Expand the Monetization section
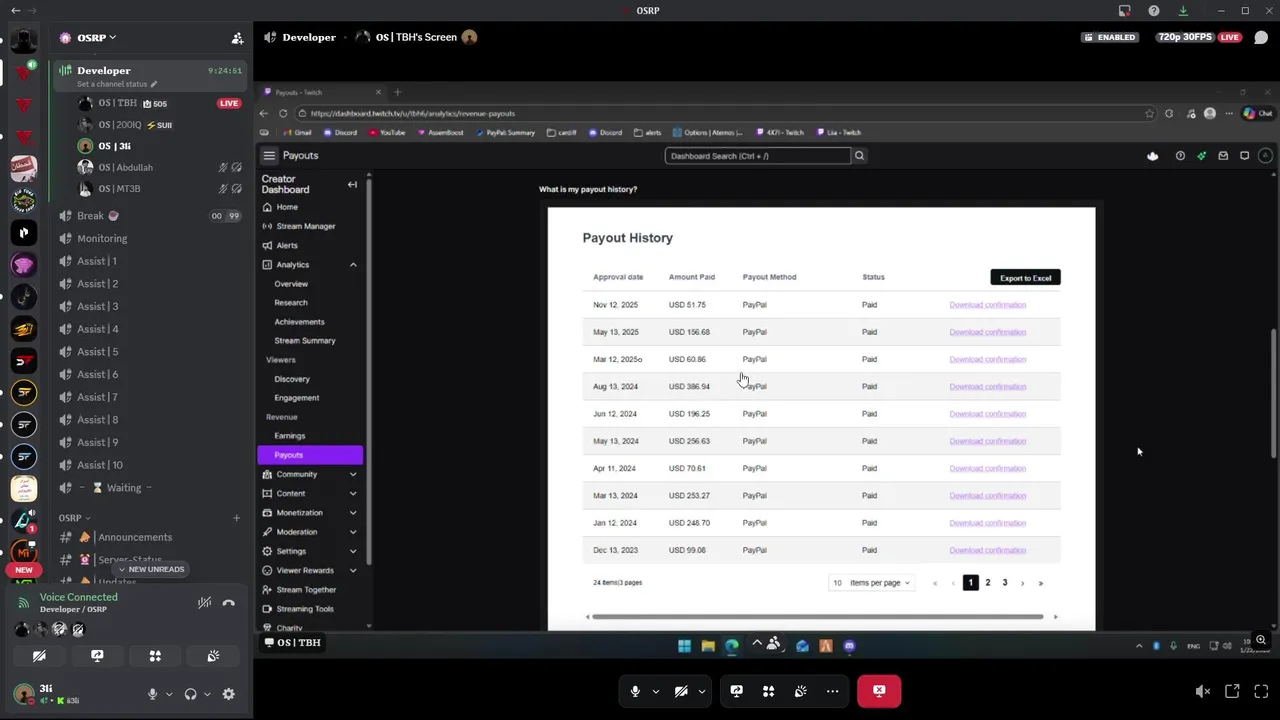 [x=310, y=513]
